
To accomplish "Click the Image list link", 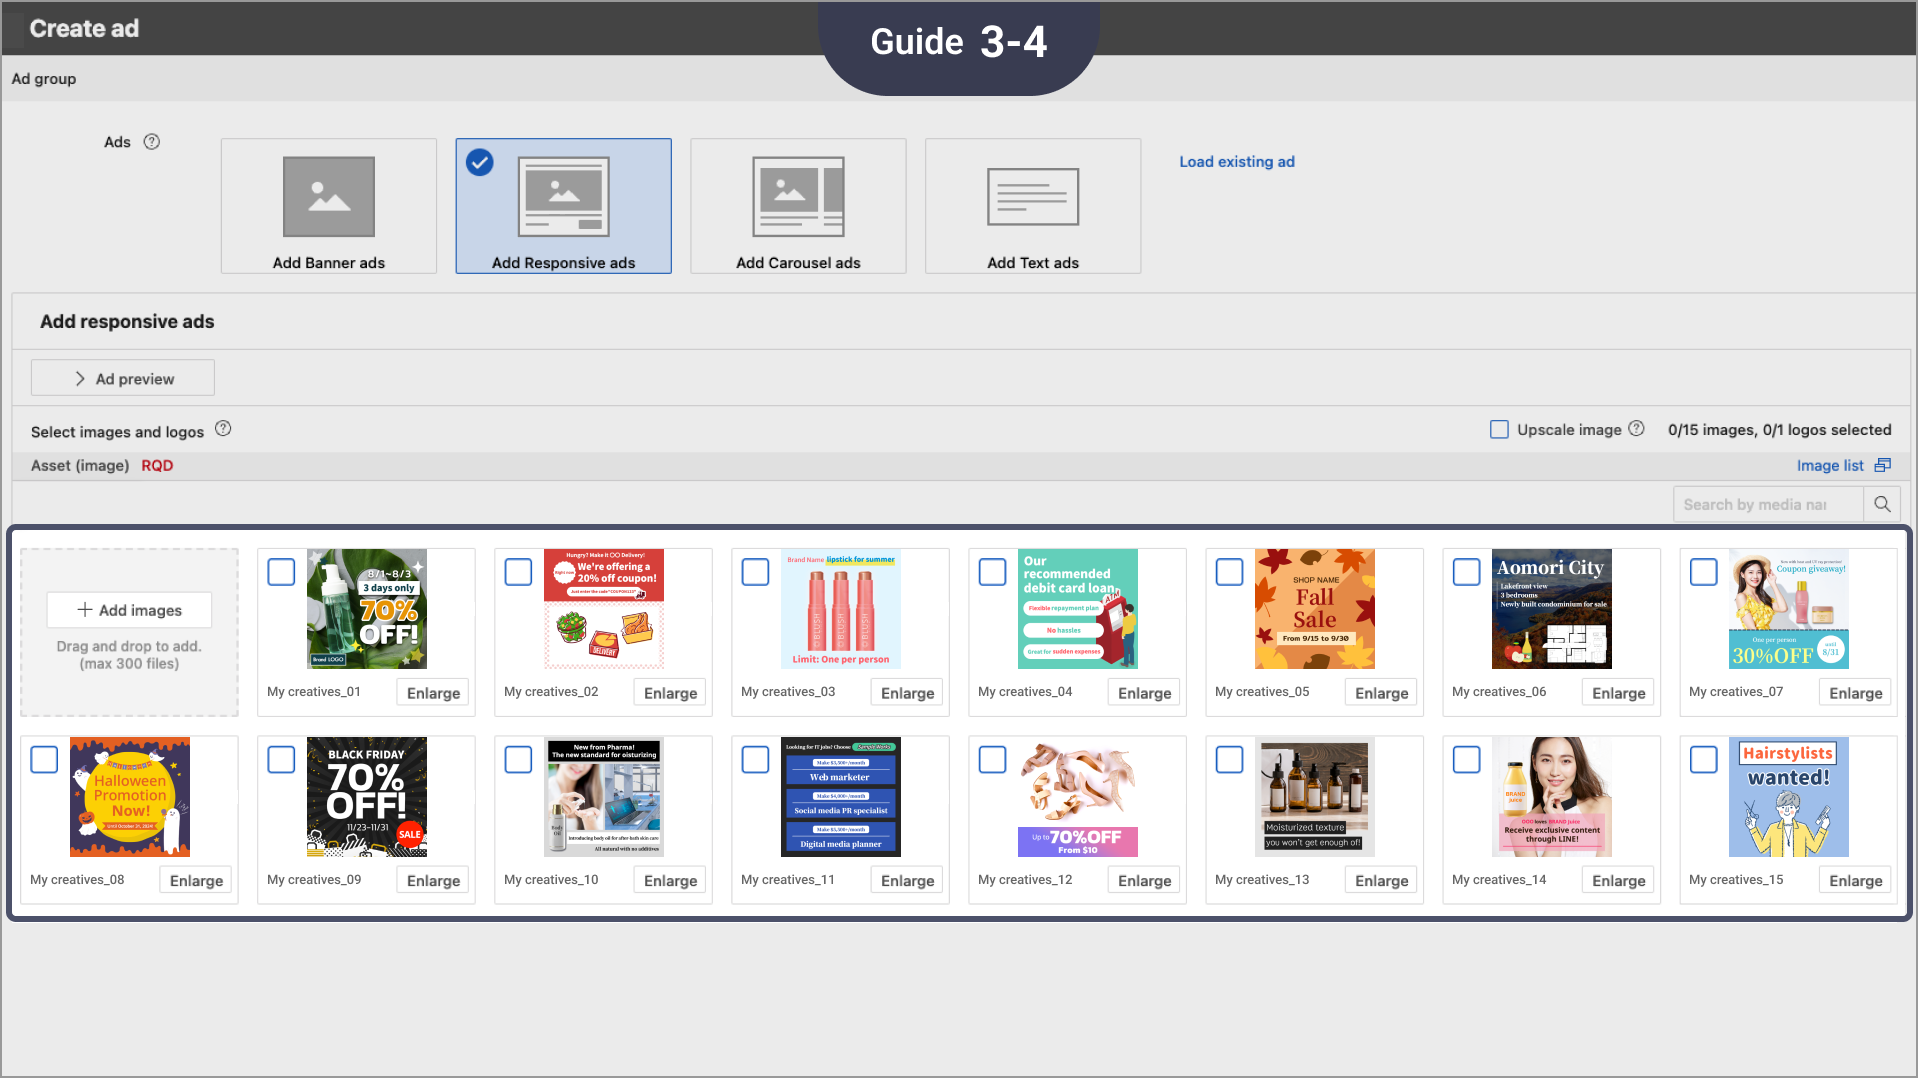I will tap(1829, 465).
